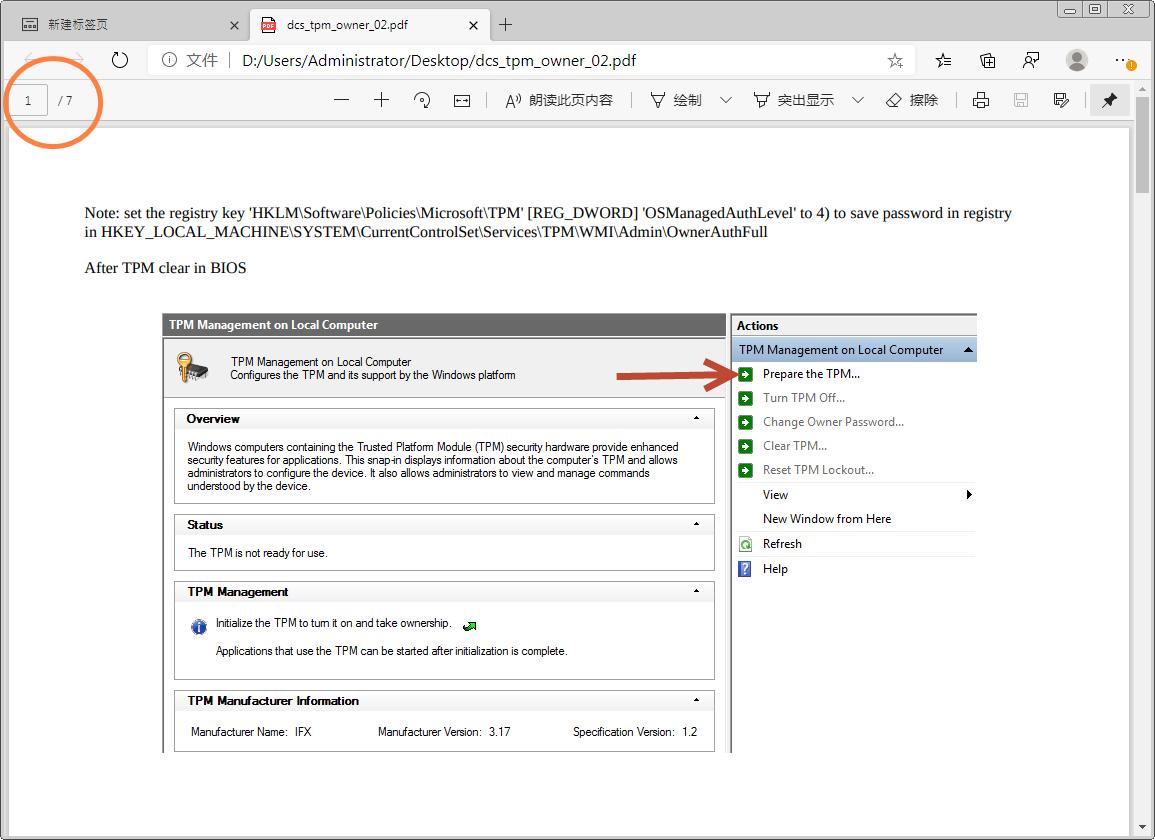The height and width of the screenshot is (840, 1155).
Task: Click the zoom out minus icon
Action: pyautogui.click(x=342, y=100)
